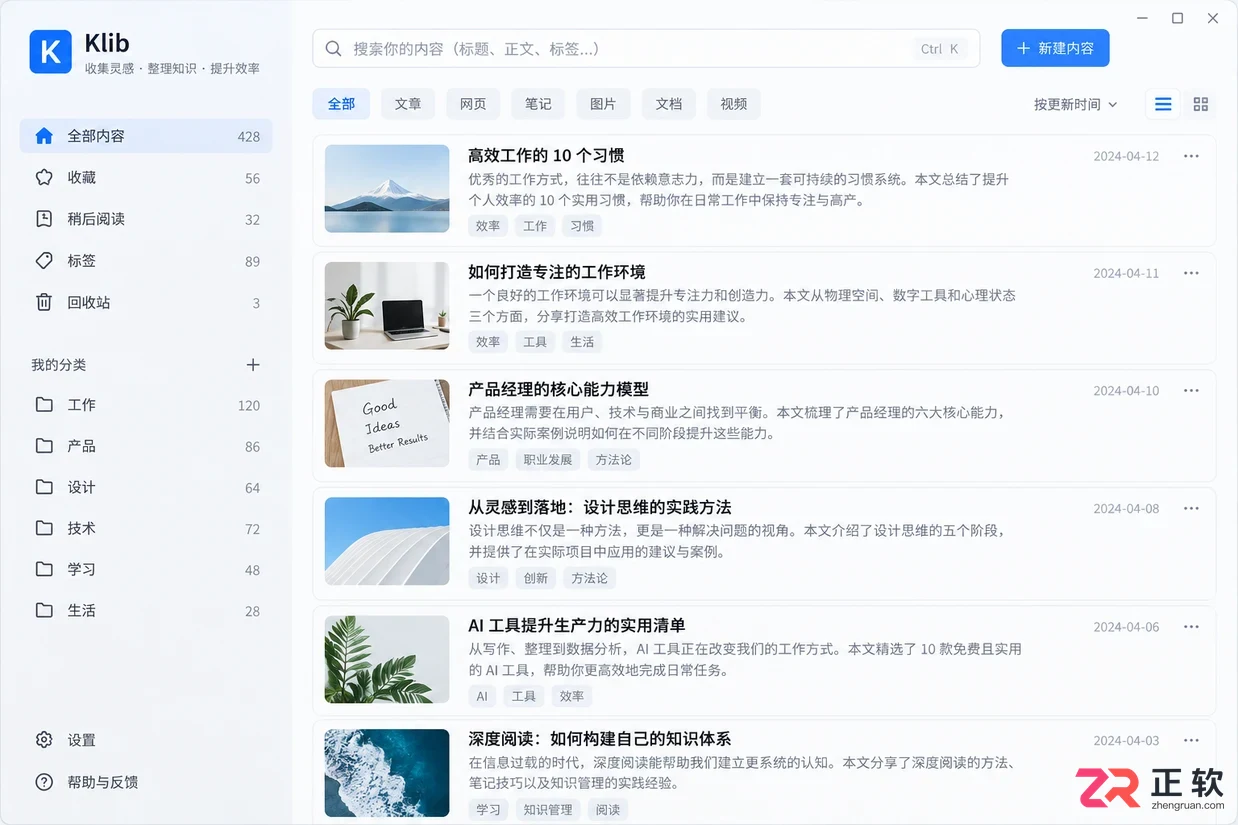Click the date 2024-04-12
The image size is (1238, 825).
click(x=1126, y=156)
